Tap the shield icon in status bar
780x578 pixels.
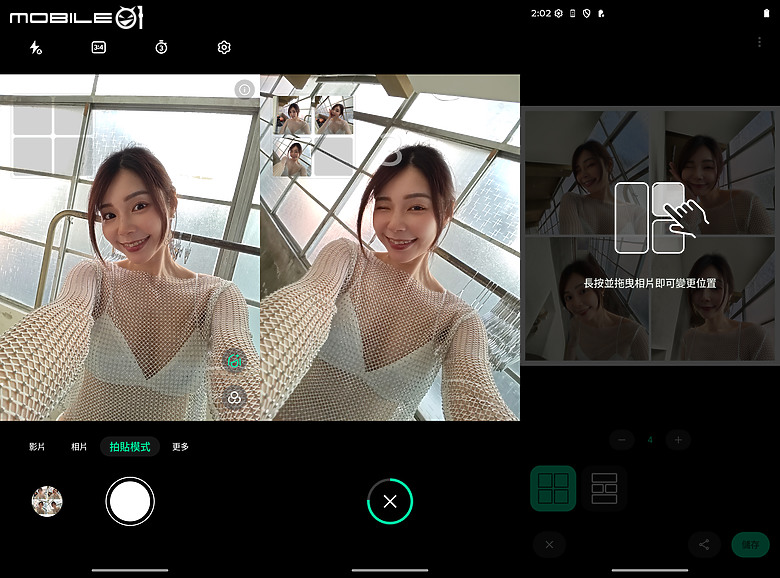click(x=586, y=13)
